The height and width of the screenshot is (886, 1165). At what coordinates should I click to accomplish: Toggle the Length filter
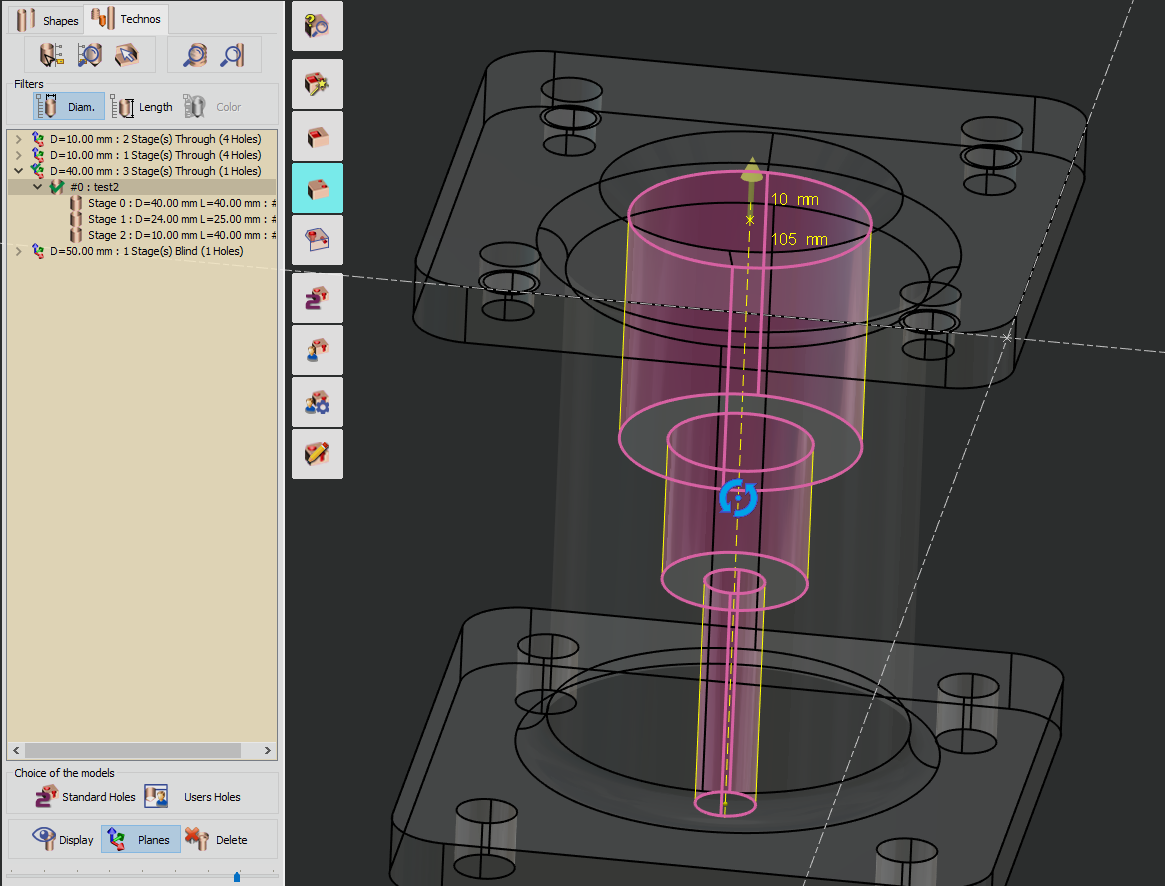(142, 107)
